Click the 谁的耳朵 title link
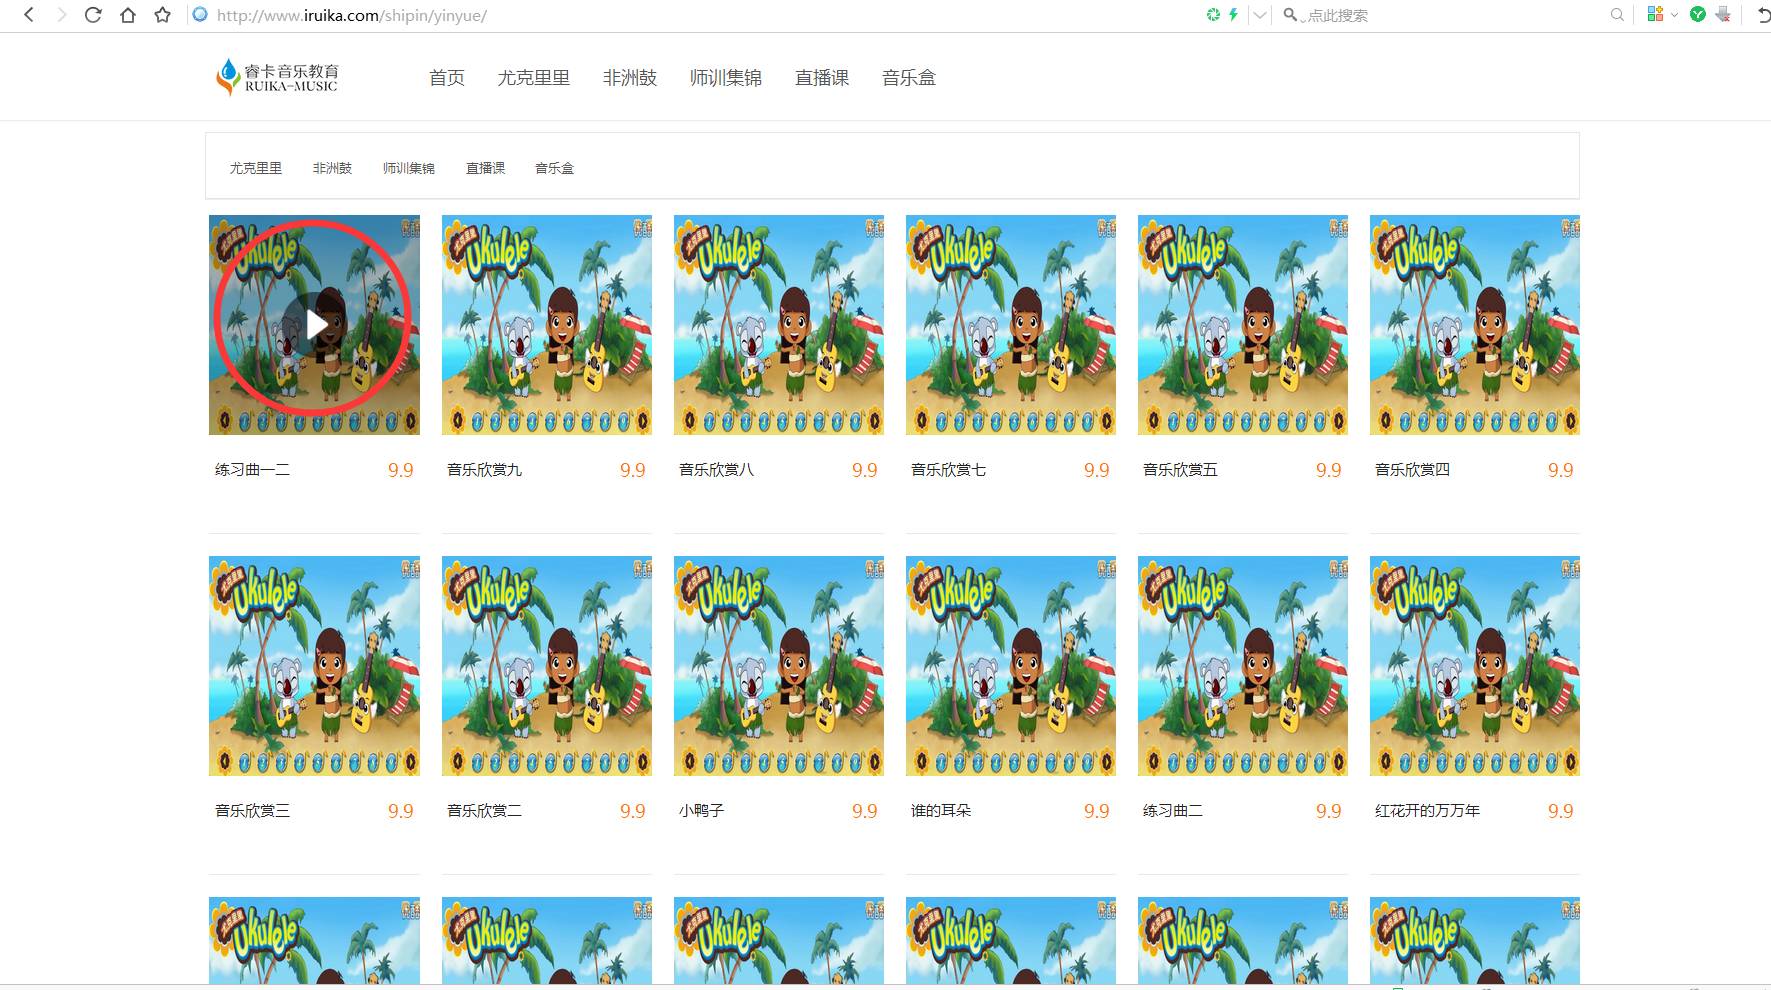The width and height of the screenshot is (1771, 990). [x=941, y=811]
